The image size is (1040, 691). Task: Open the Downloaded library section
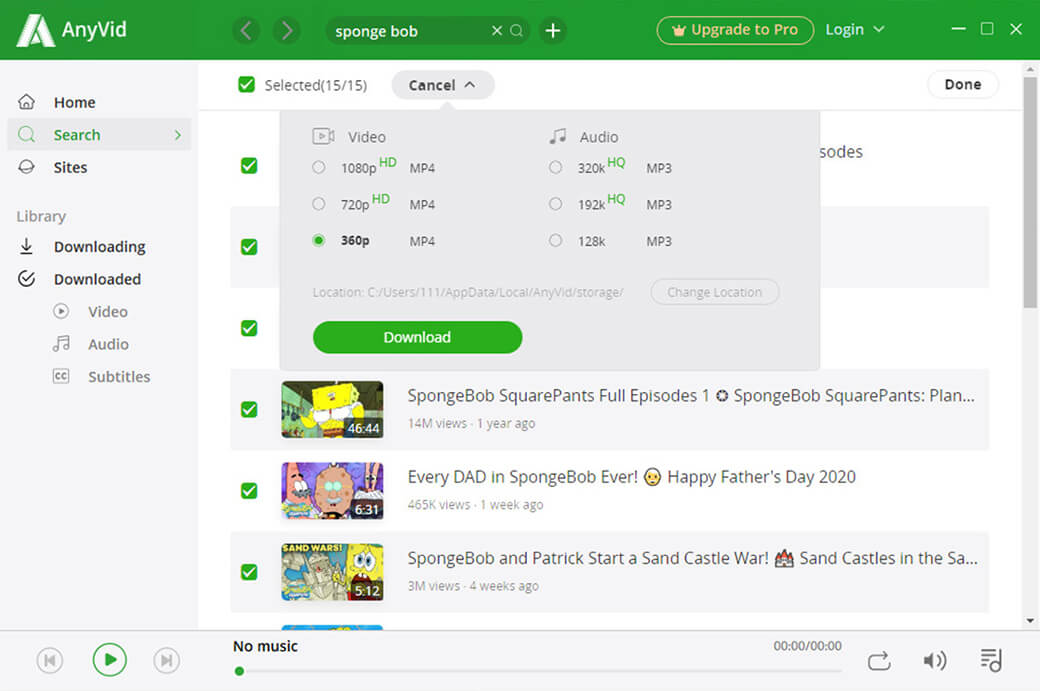[98, 279]
